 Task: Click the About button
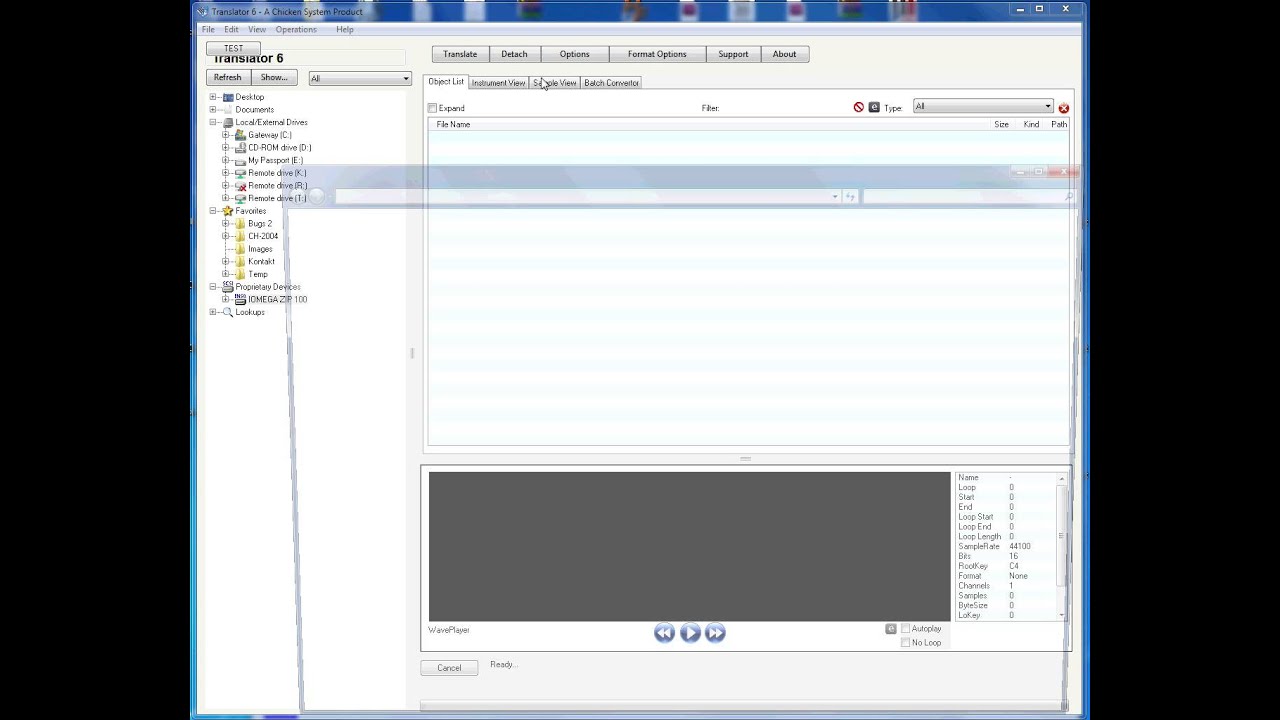click(784, 54)
